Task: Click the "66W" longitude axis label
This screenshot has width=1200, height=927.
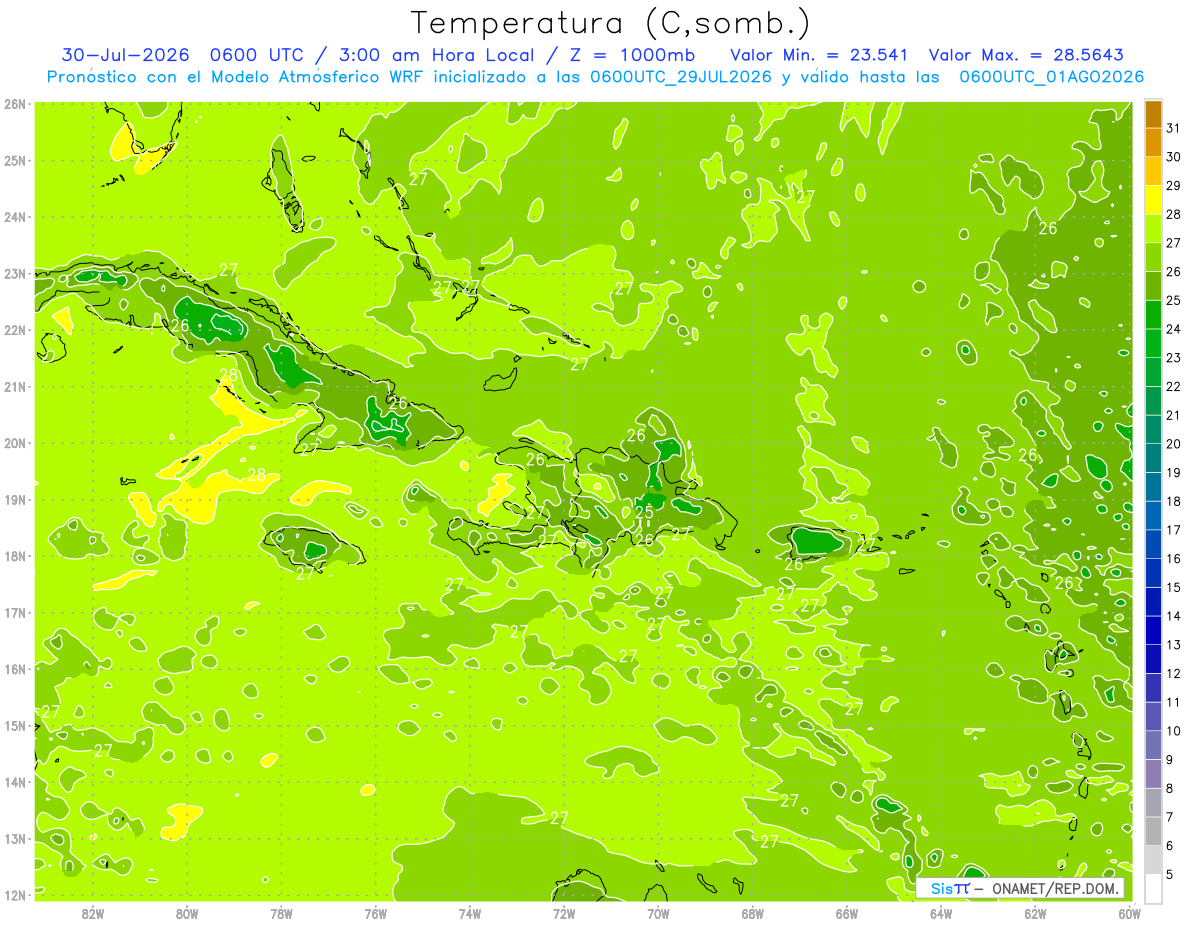Action: click(847, 914)
